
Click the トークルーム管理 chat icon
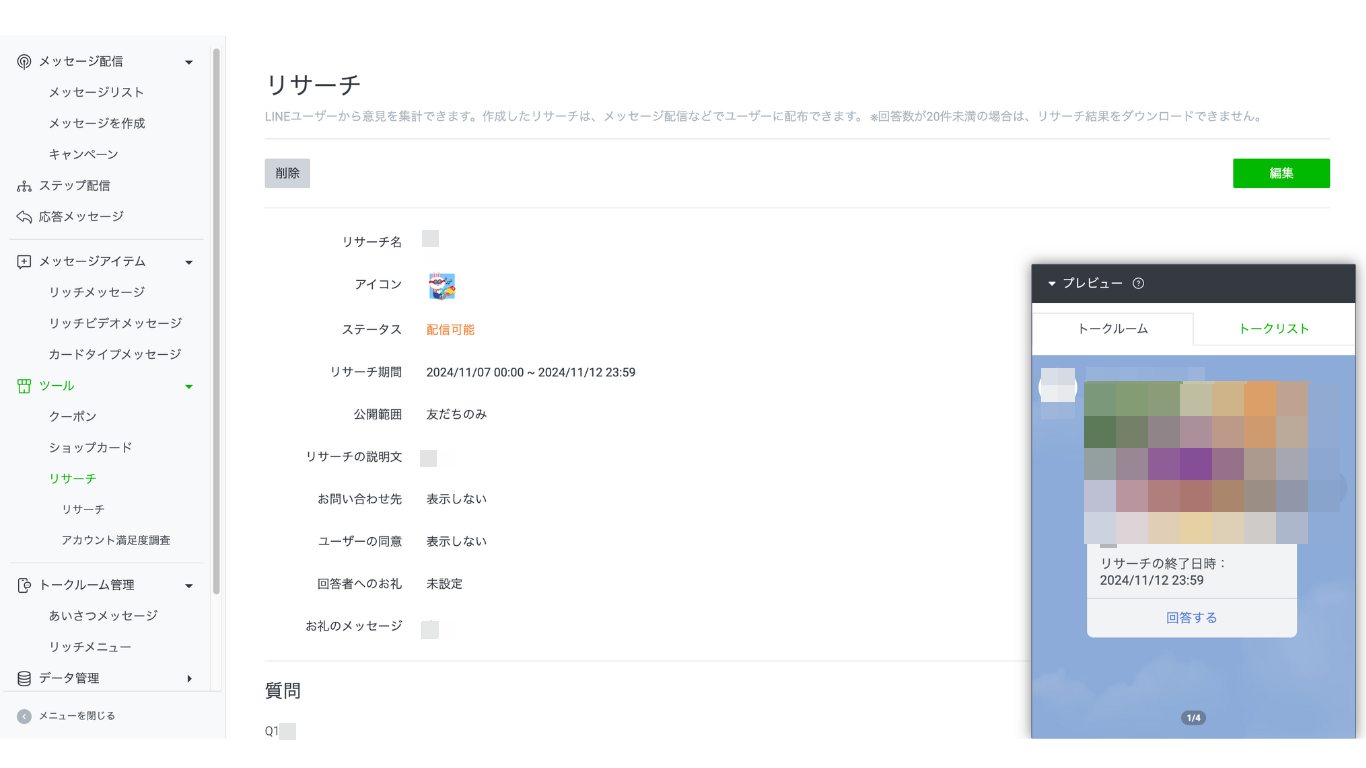tap(25, 585)
